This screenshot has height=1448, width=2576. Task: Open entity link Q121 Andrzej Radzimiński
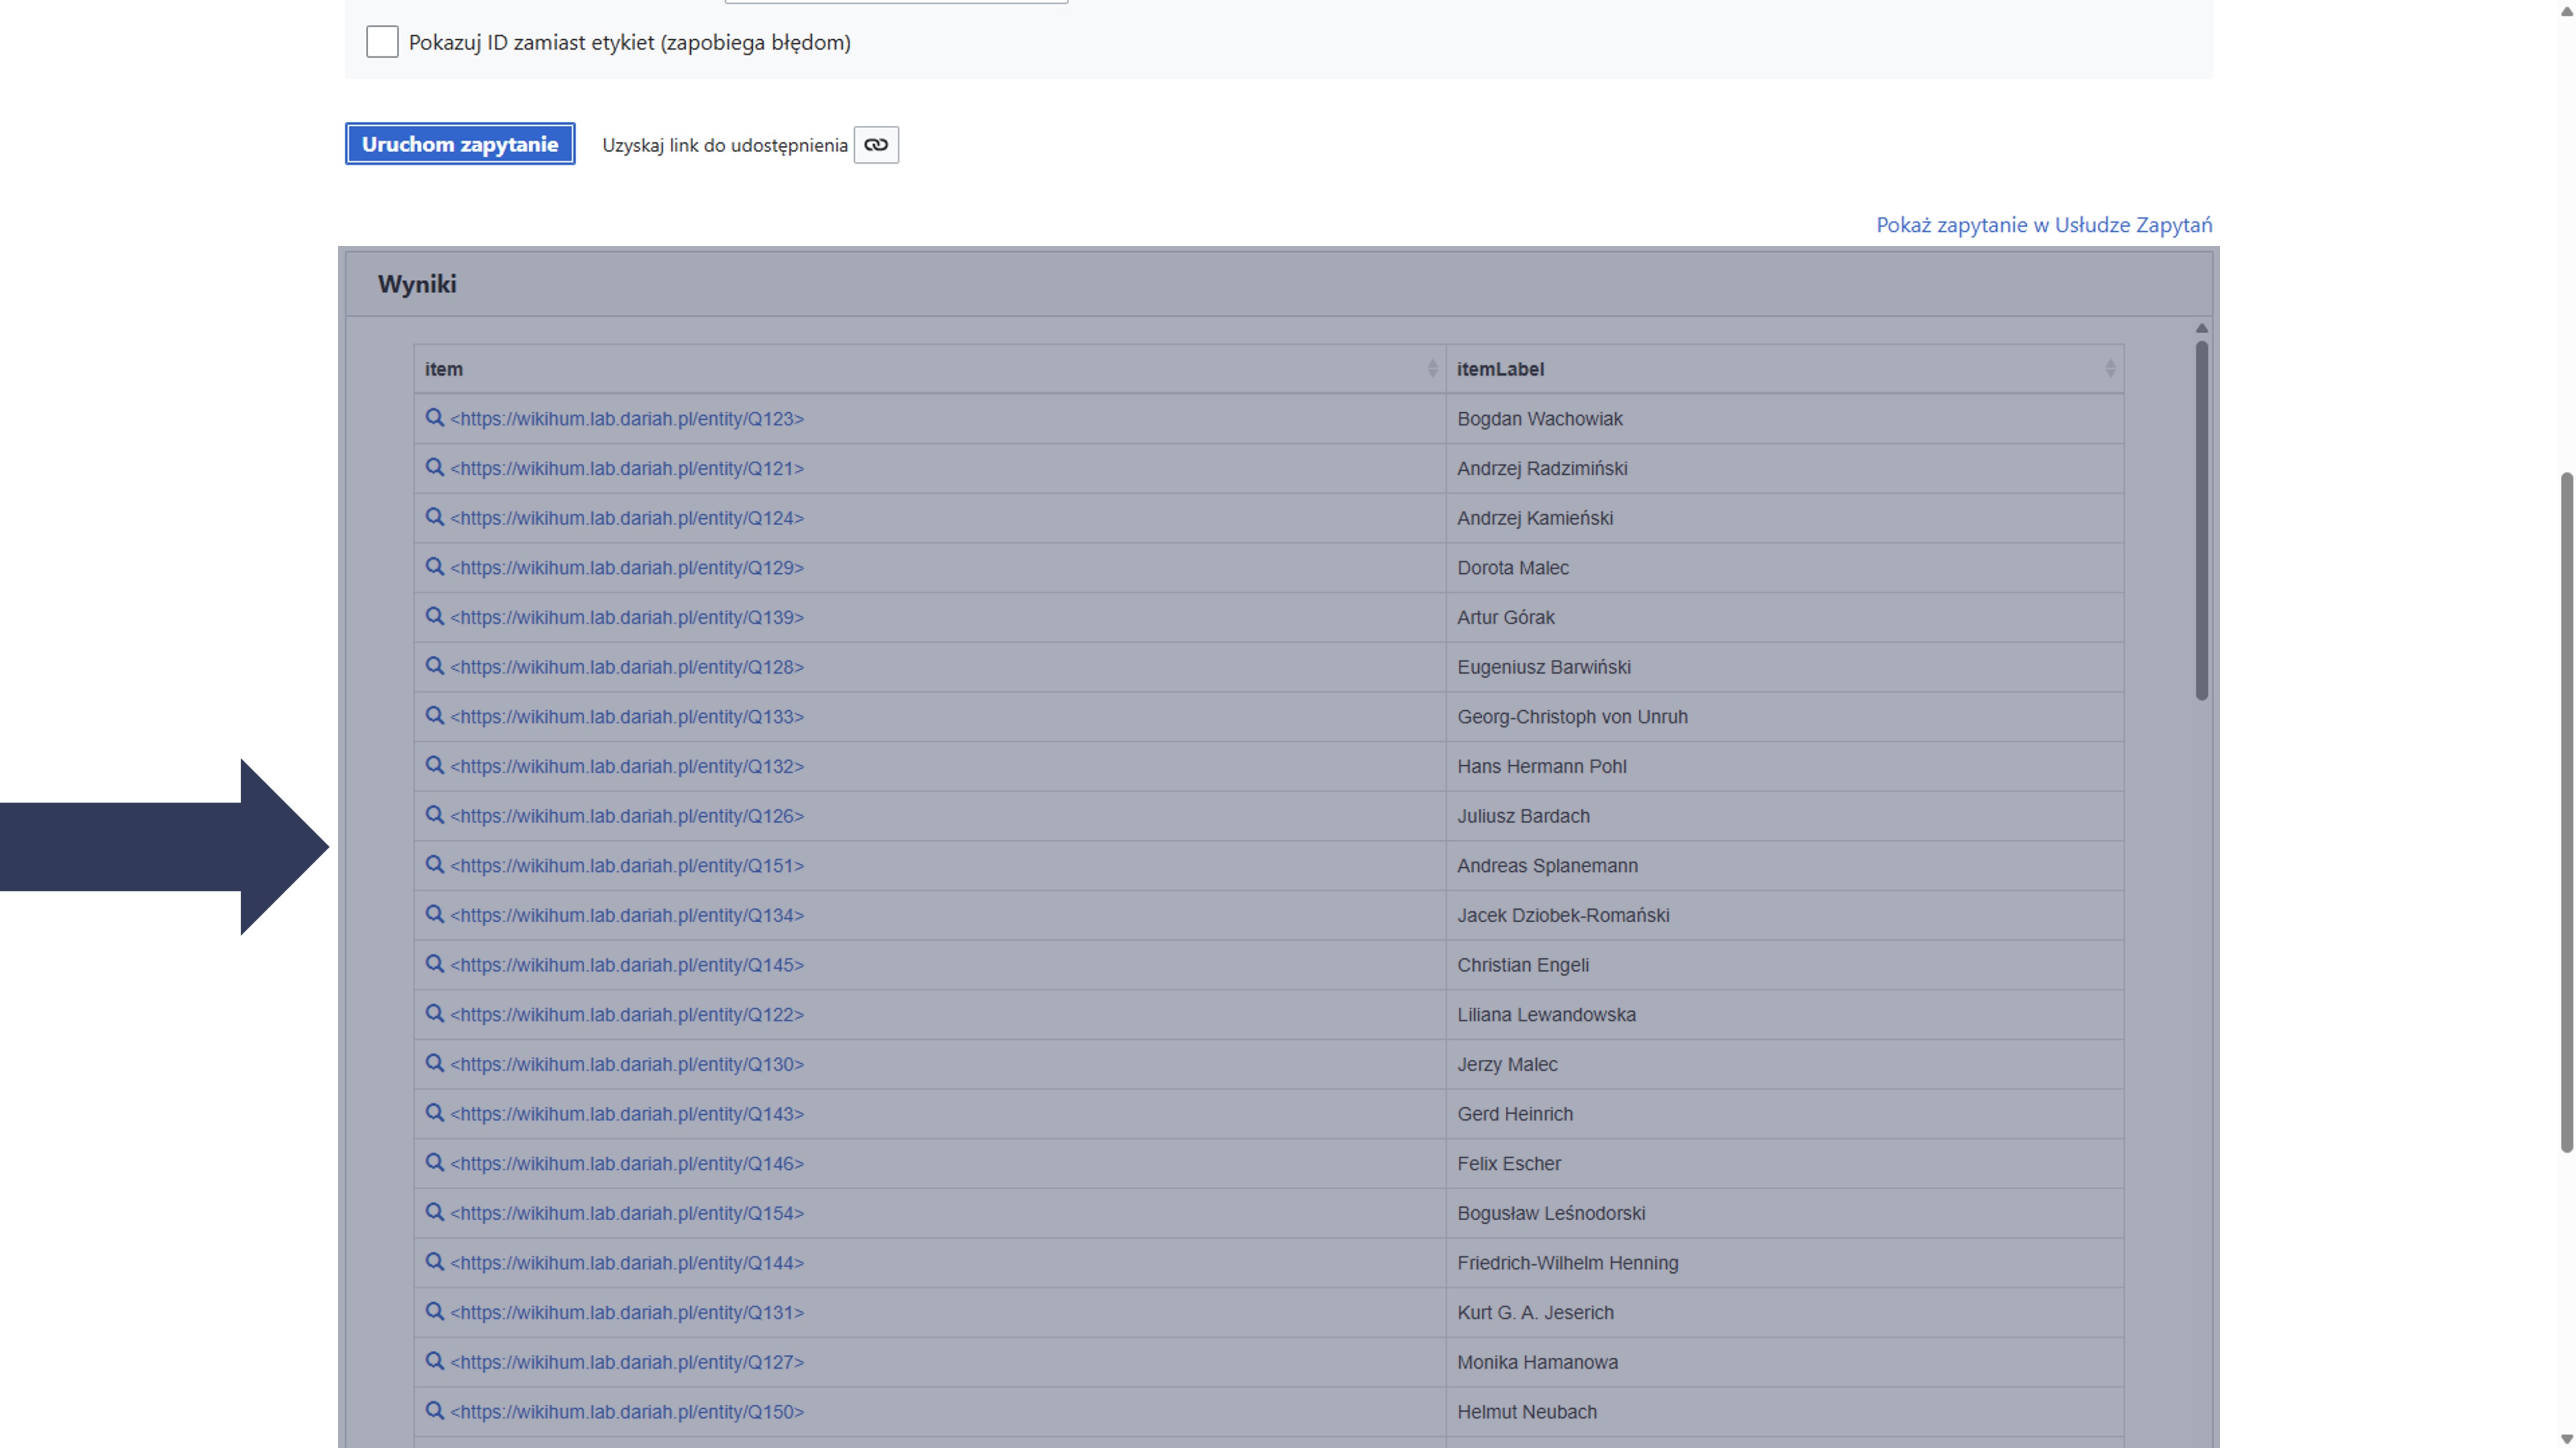coord(627,468)
